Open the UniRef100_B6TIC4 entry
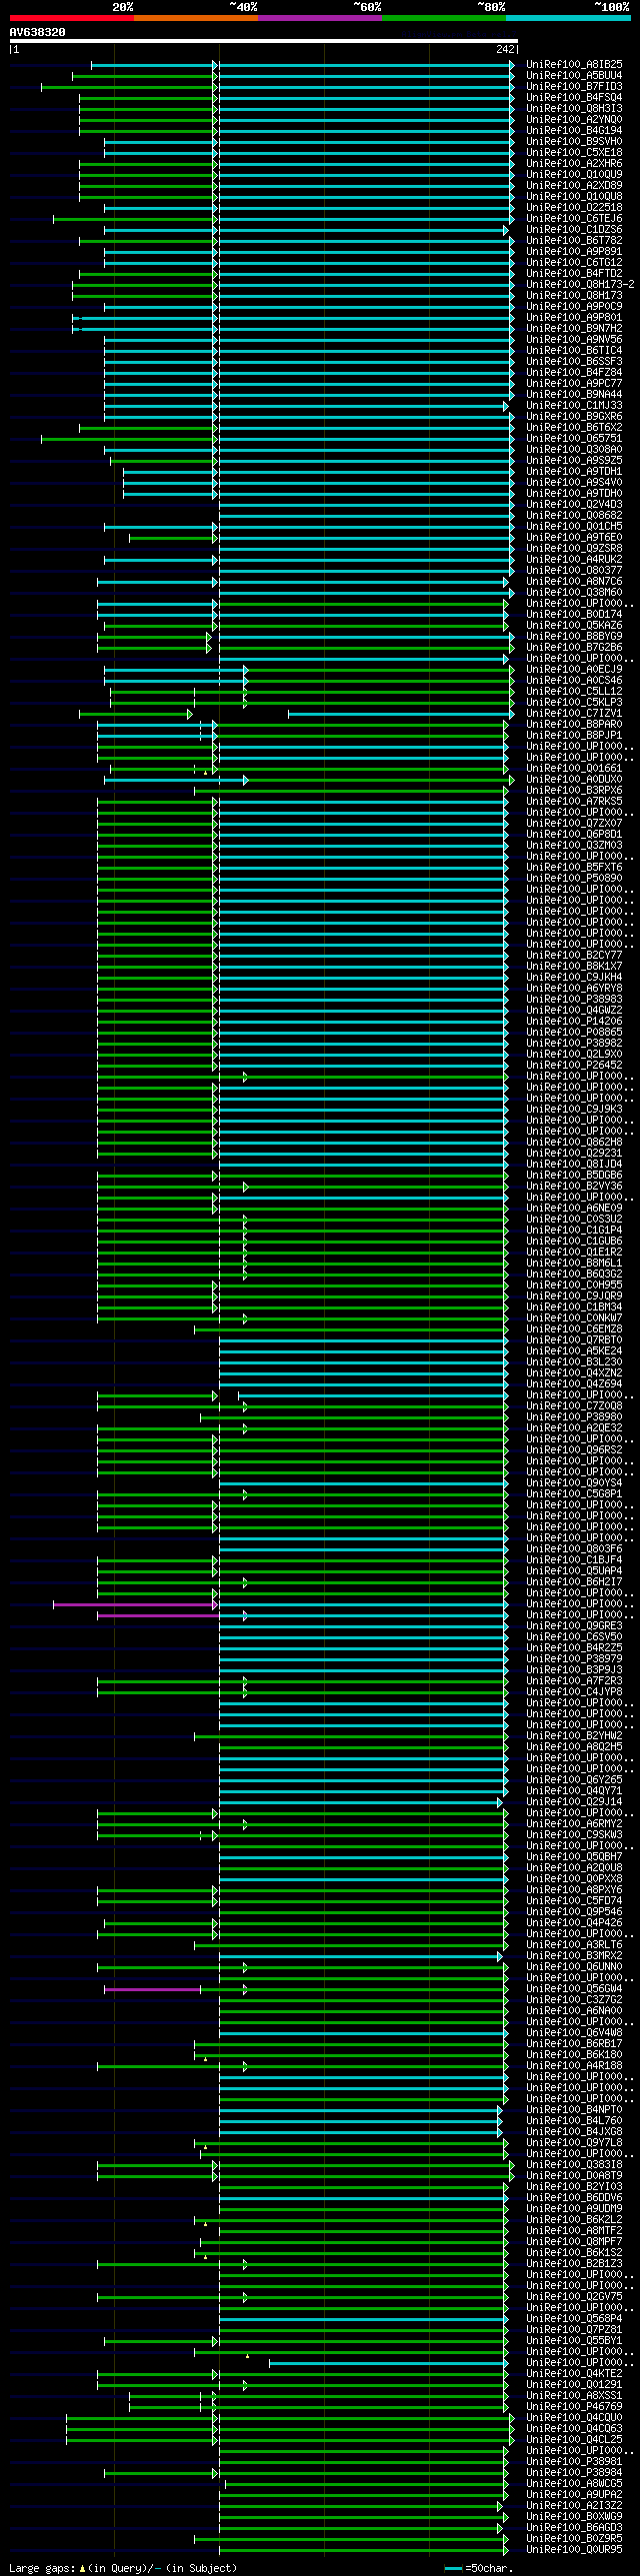The width and height of the screenshot is (640, 2576). pos(574,350)
